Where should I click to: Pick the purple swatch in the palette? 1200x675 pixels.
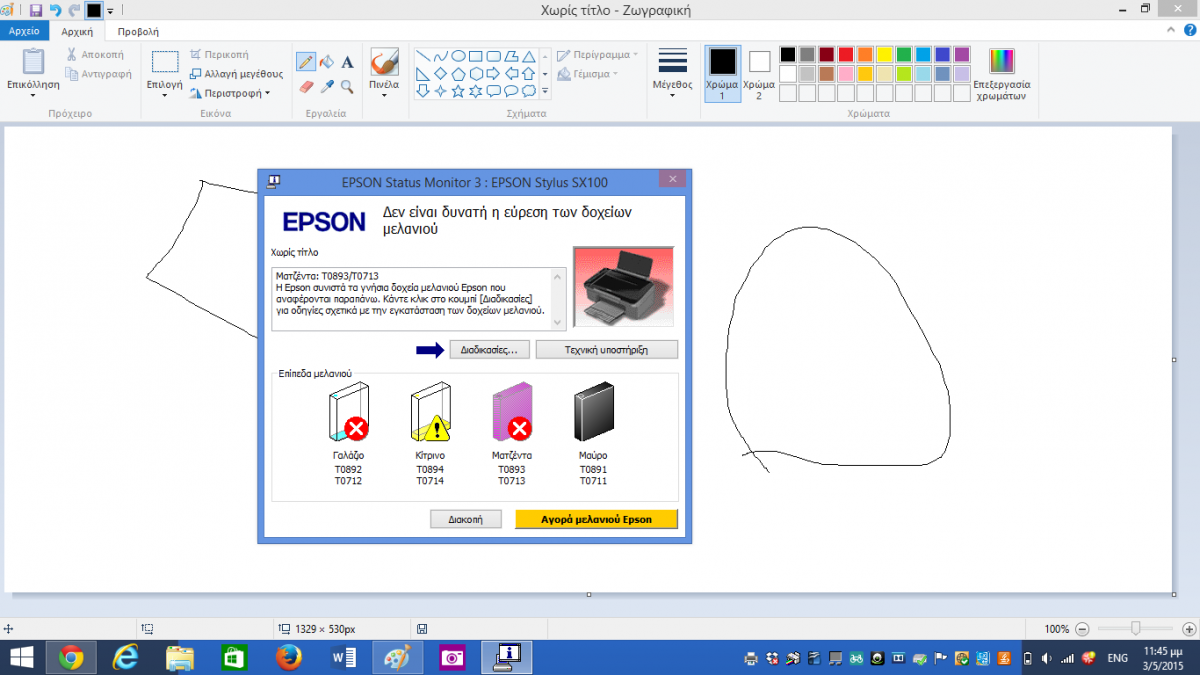pos(961,55)
